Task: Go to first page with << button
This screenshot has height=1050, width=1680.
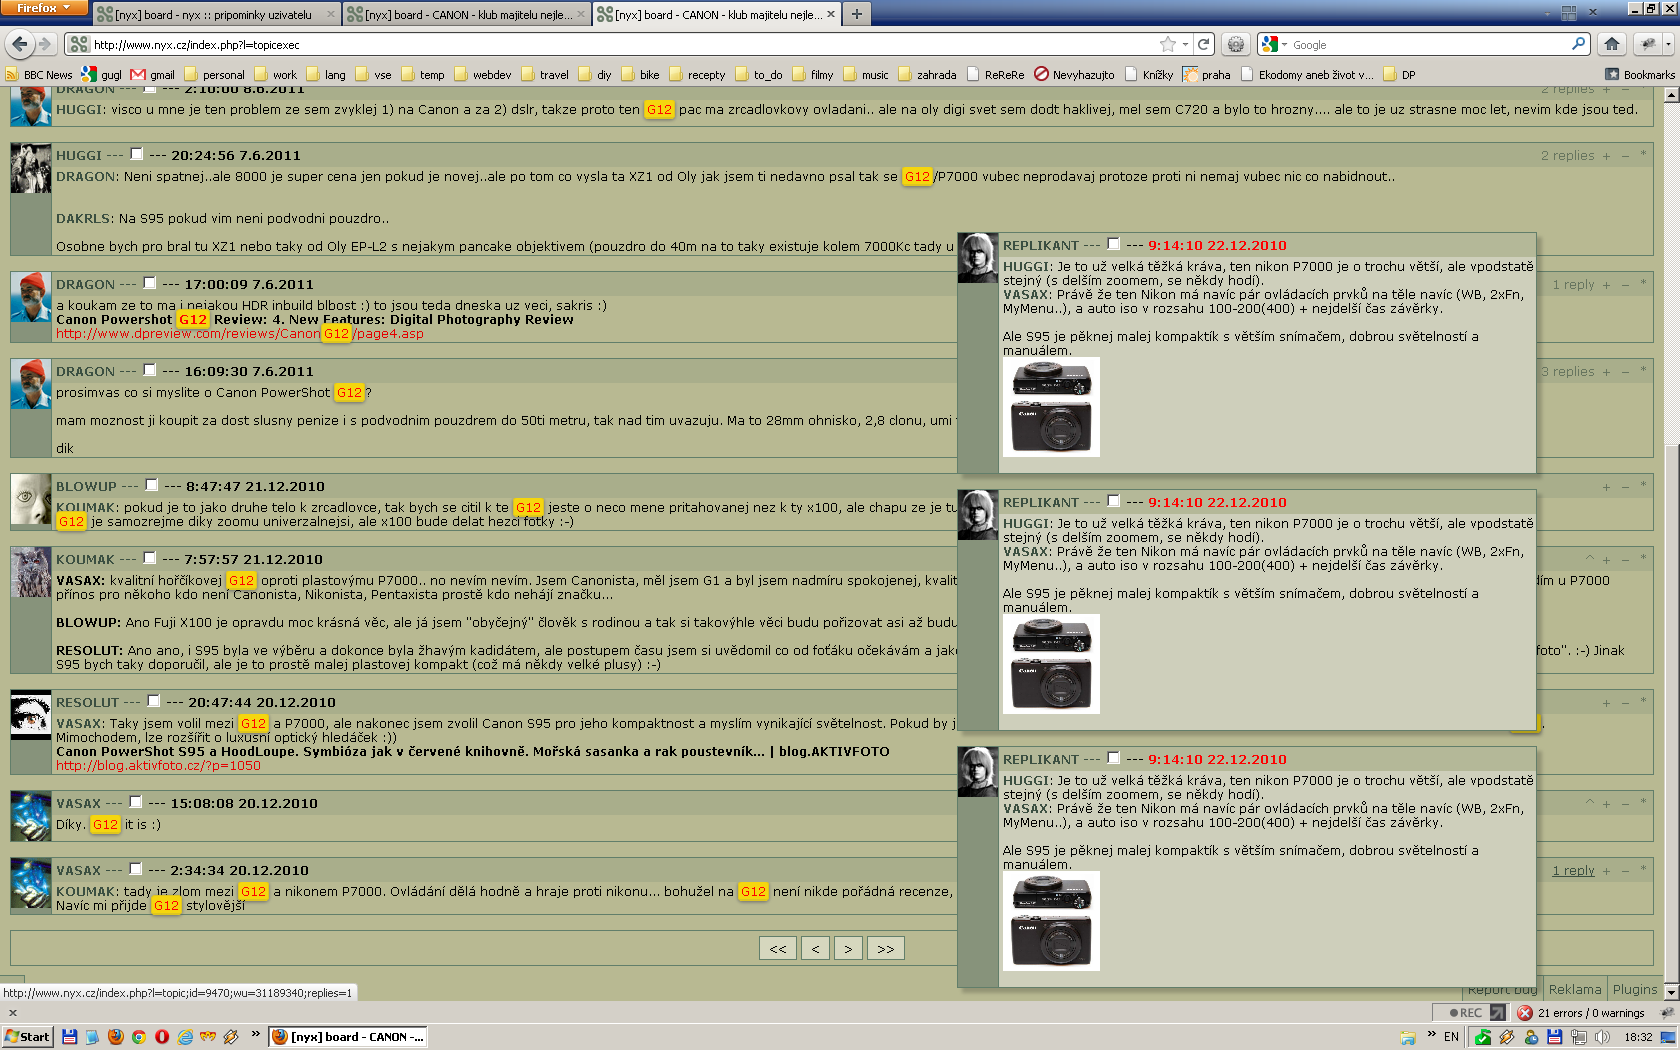Action: click(778, 948)
